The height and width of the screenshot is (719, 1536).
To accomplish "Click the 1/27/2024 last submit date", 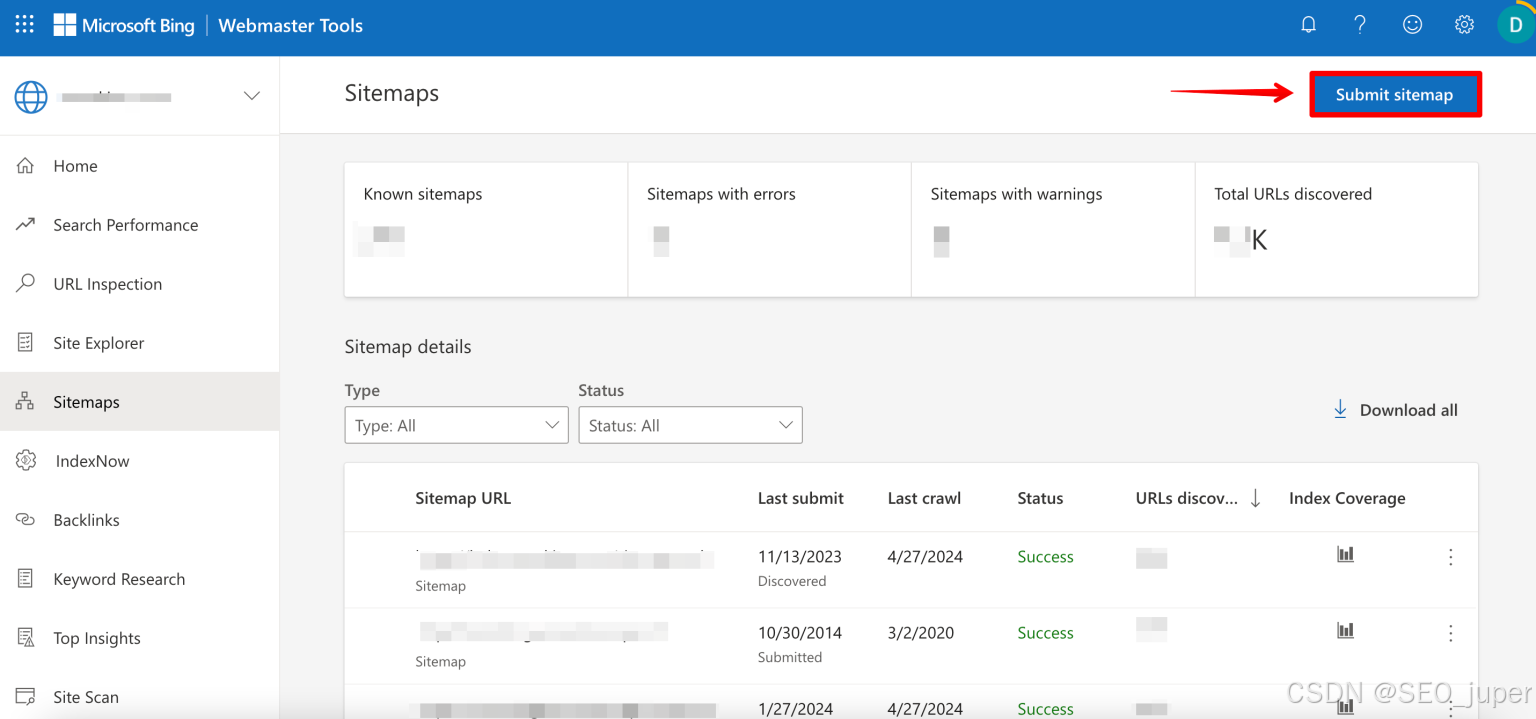I will 796,708.
